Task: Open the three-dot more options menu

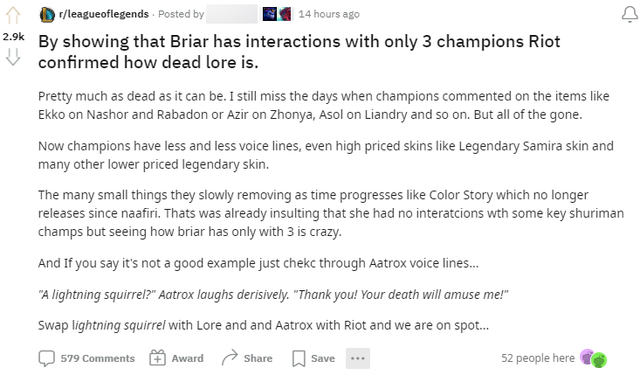Action: (358, 358)
